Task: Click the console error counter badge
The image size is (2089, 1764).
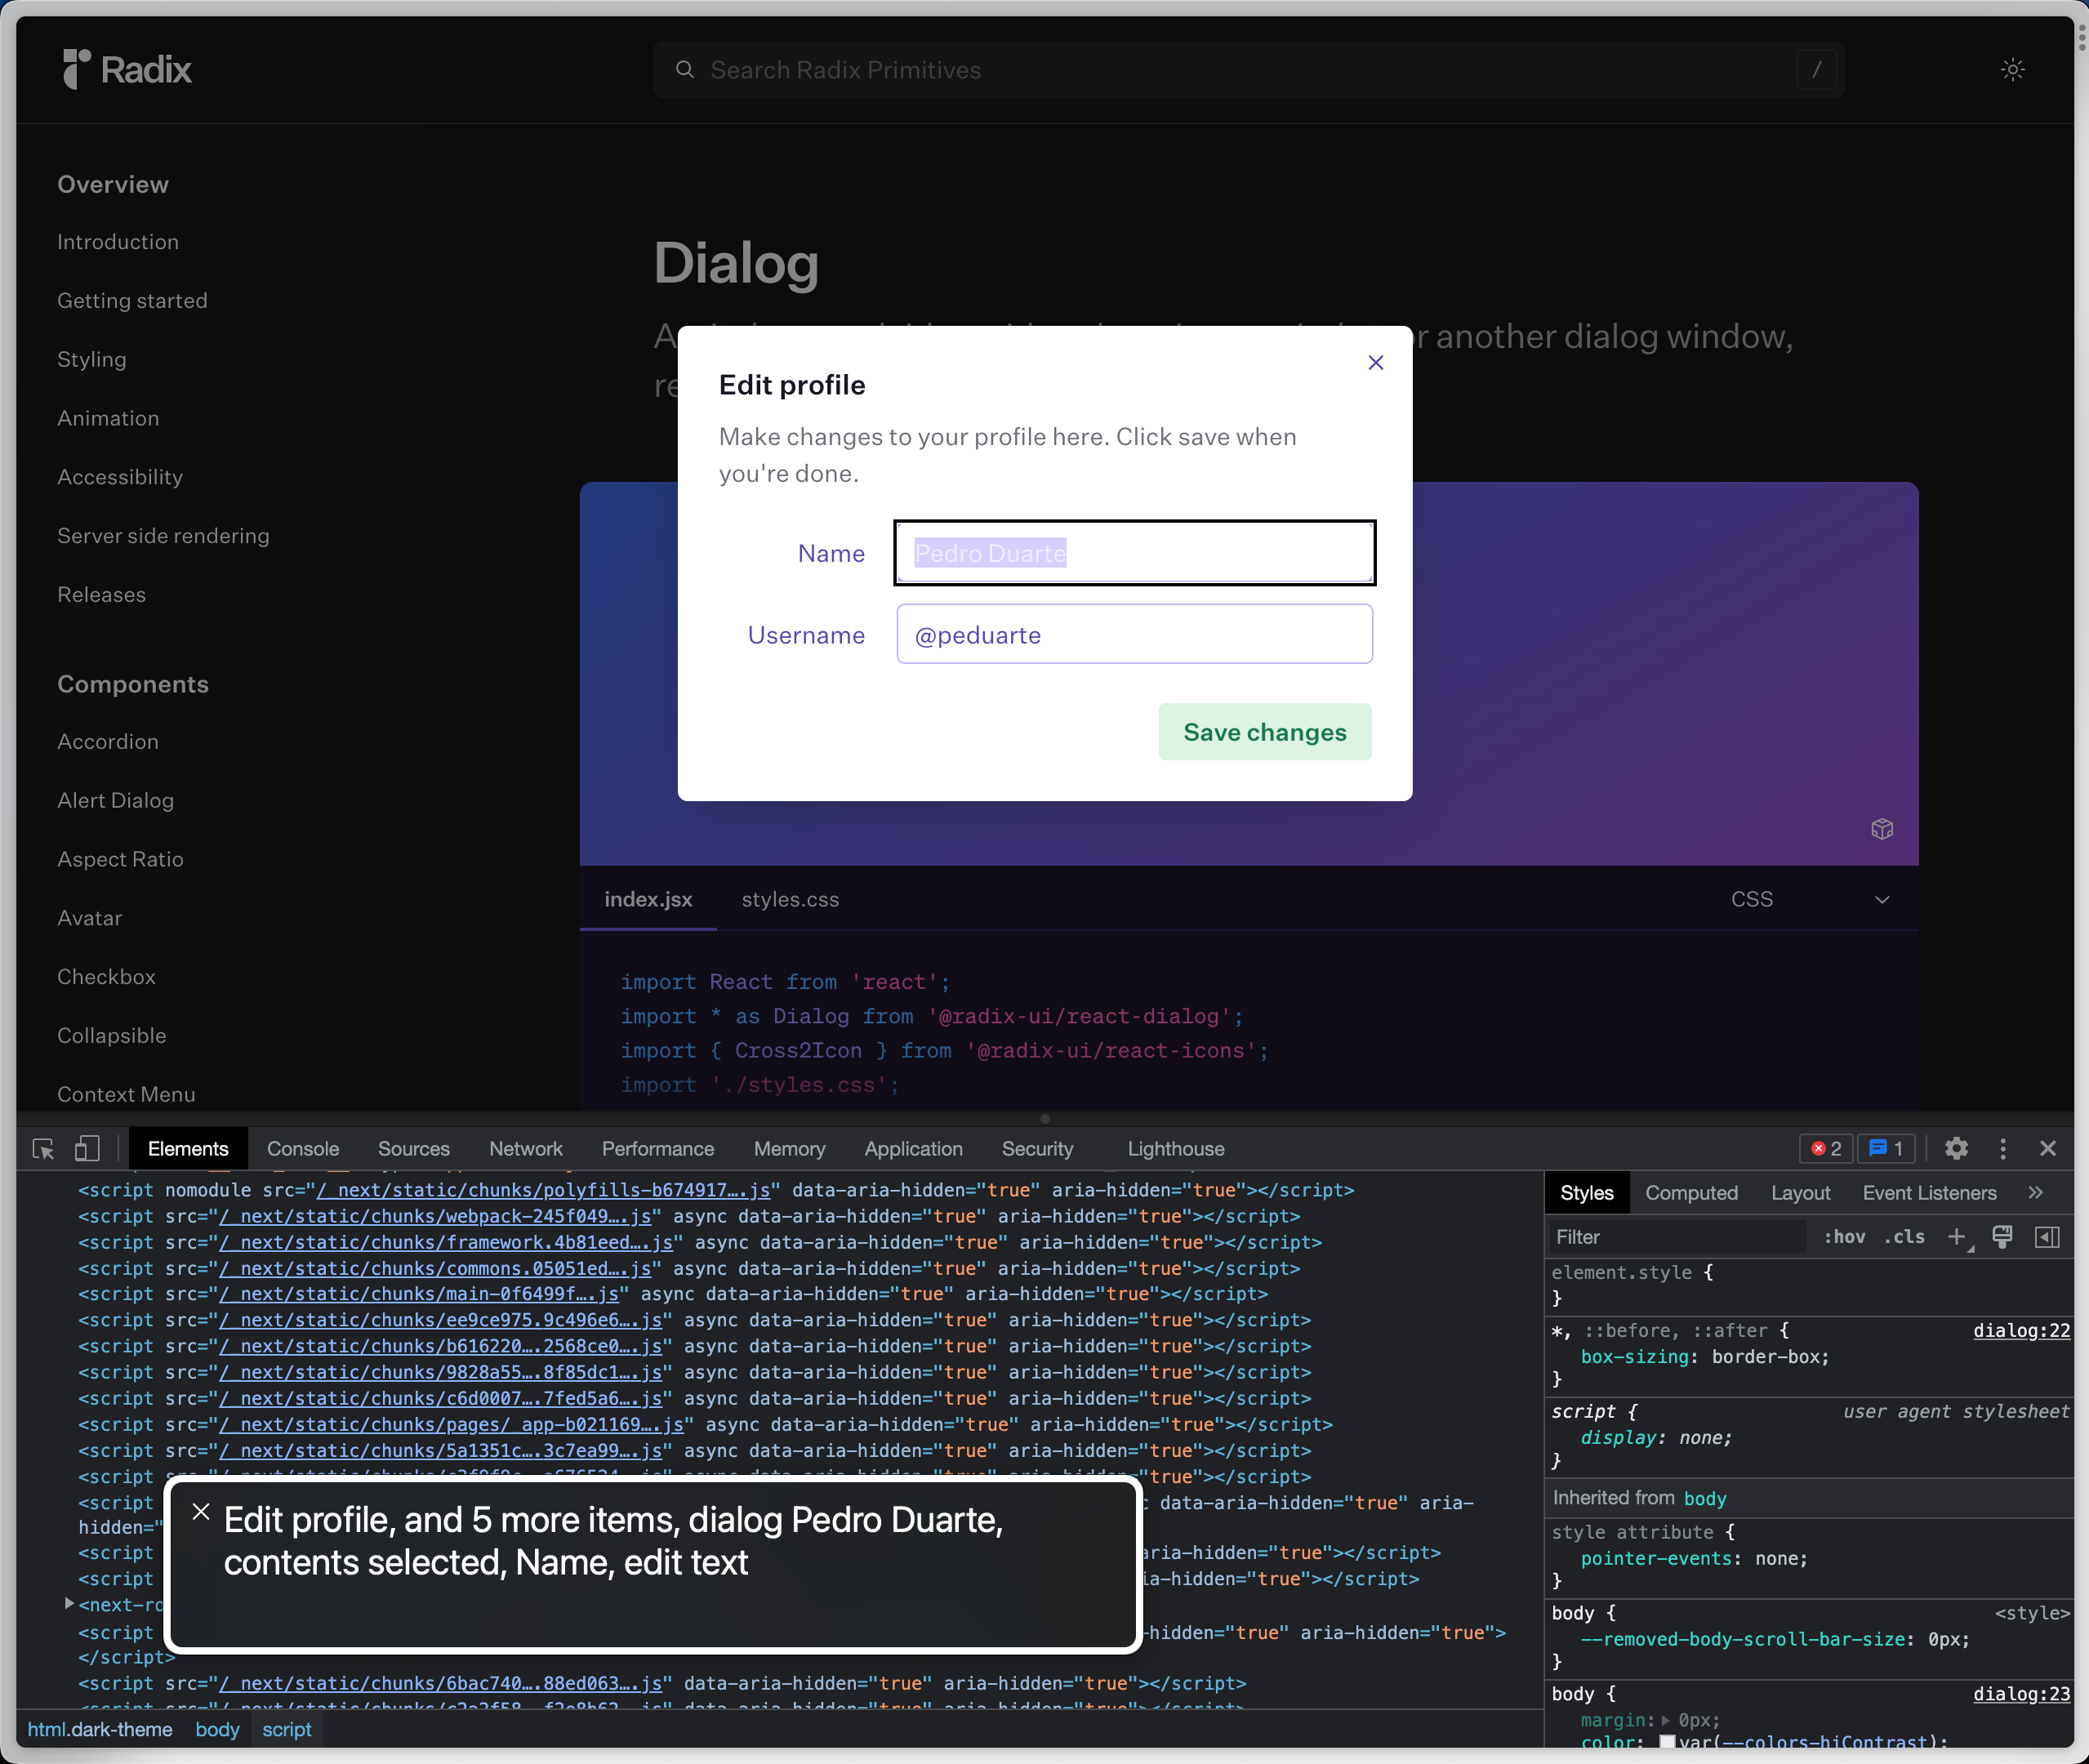Action: (x=1824, y=1148)
